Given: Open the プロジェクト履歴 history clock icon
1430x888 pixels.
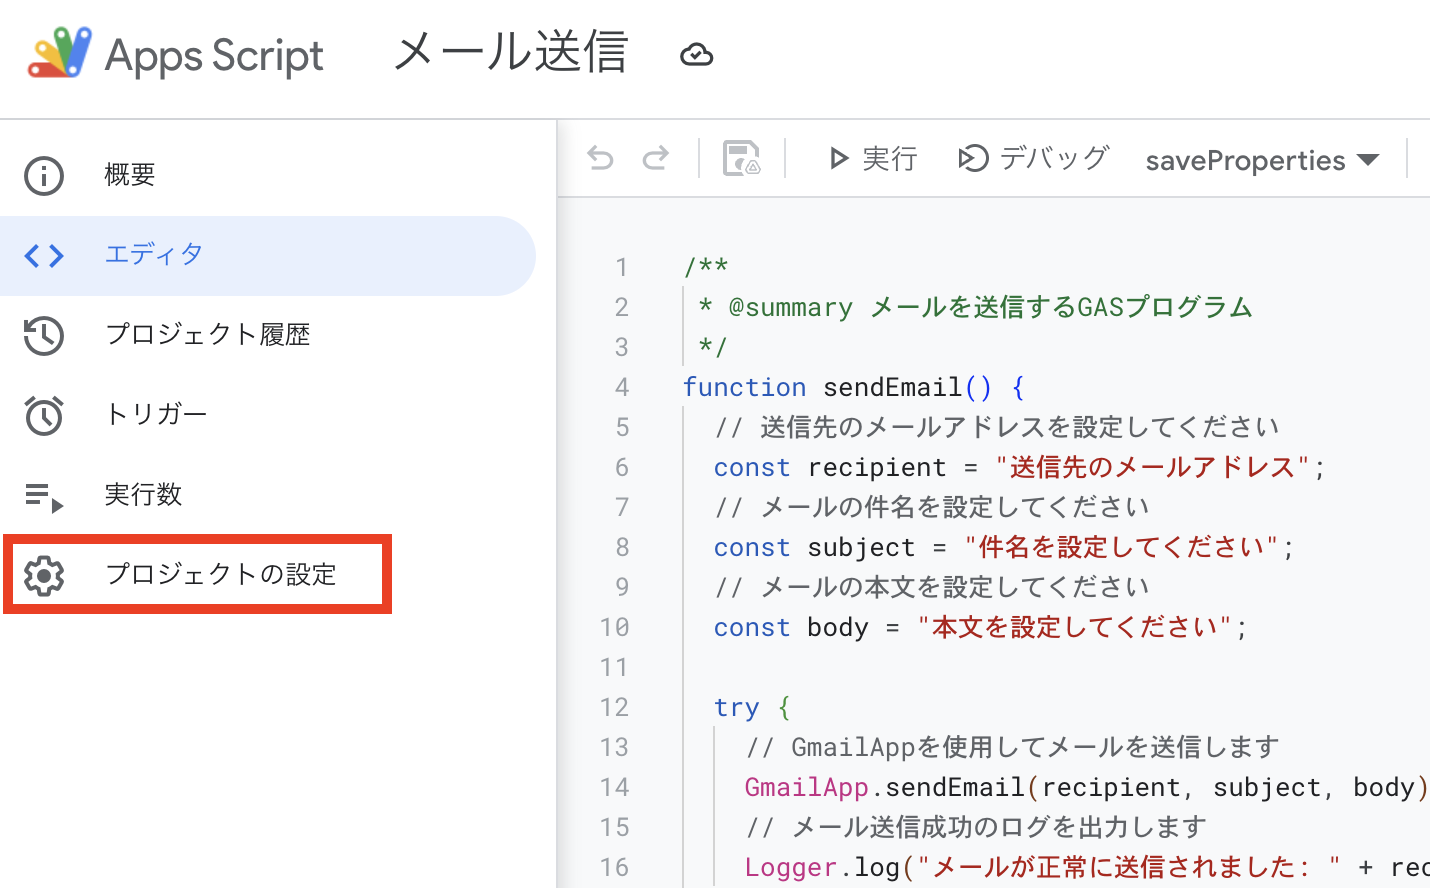Looking at the screenshot, I should [44, 335].
